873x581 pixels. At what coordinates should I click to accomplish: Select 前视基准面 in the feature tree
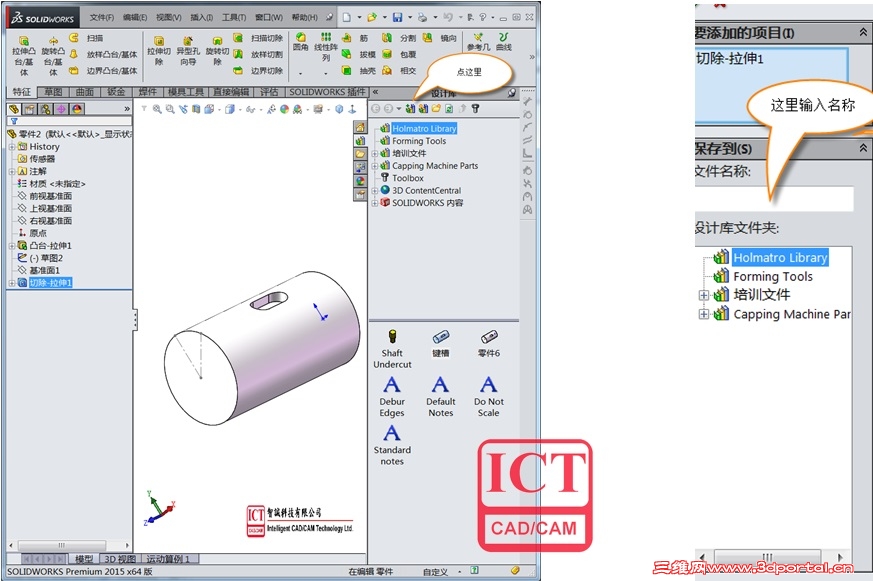point(51,196)
